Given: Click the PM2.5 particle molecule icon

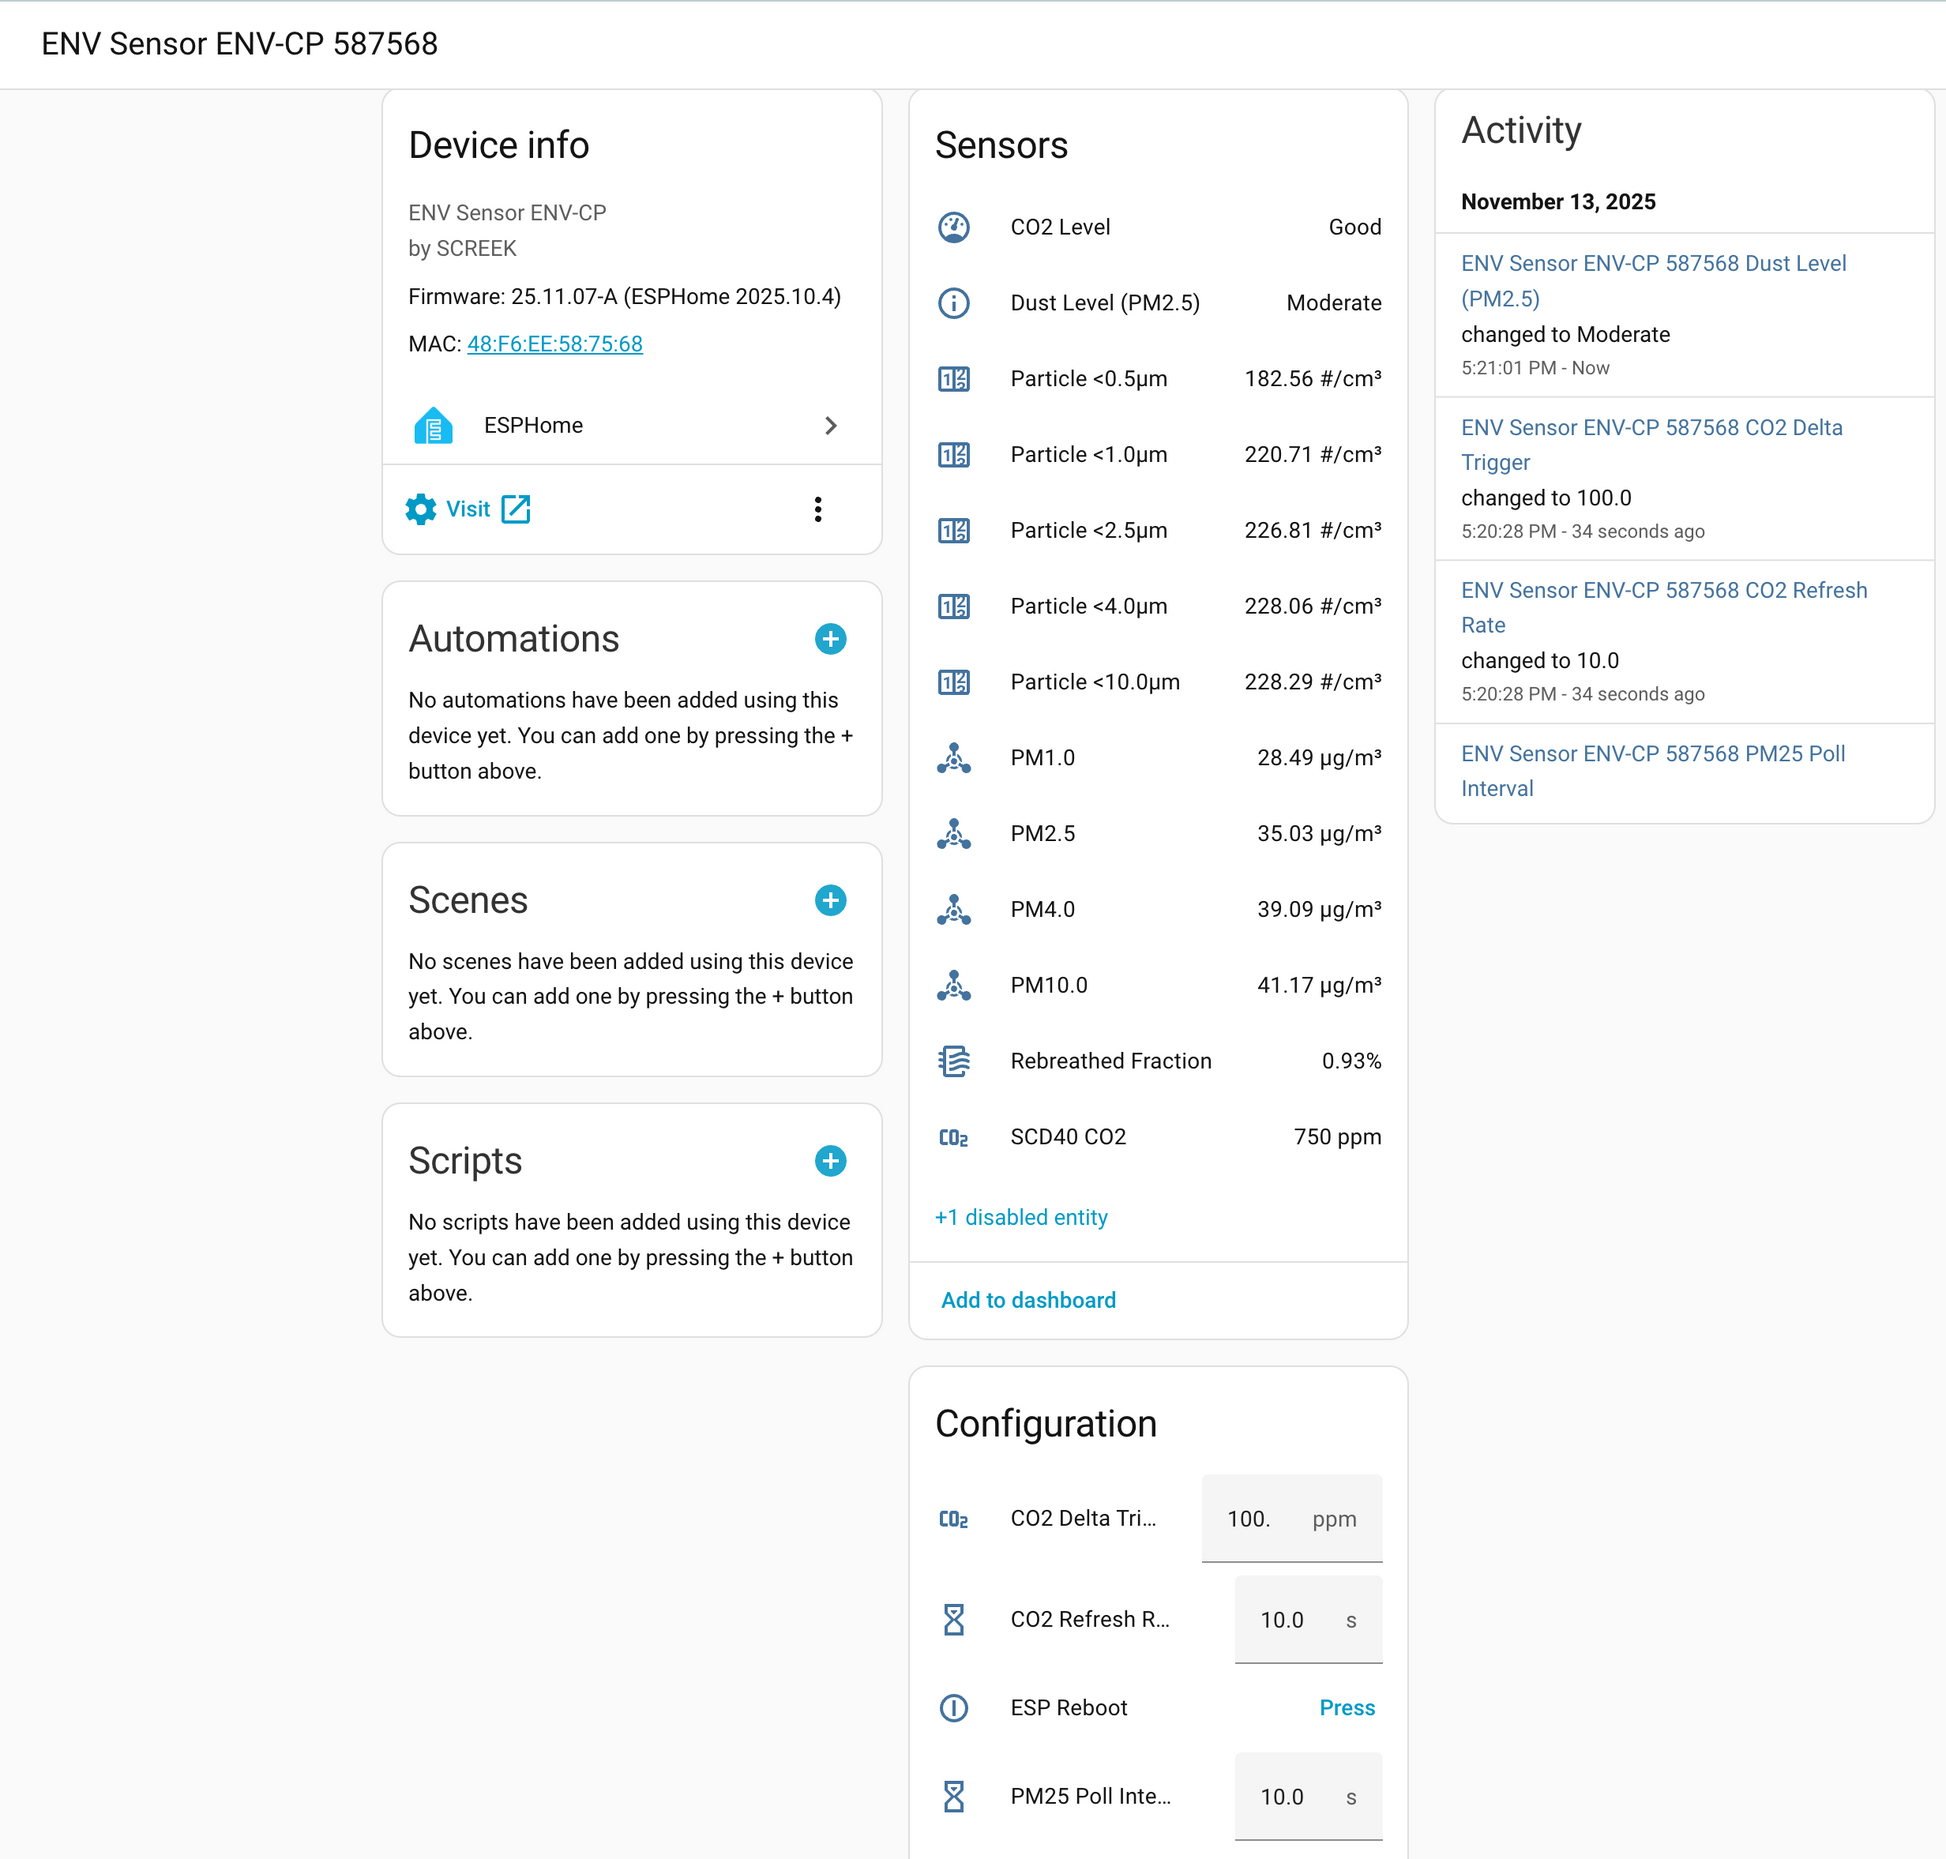Looking at the screenshot, I should 953,834.
